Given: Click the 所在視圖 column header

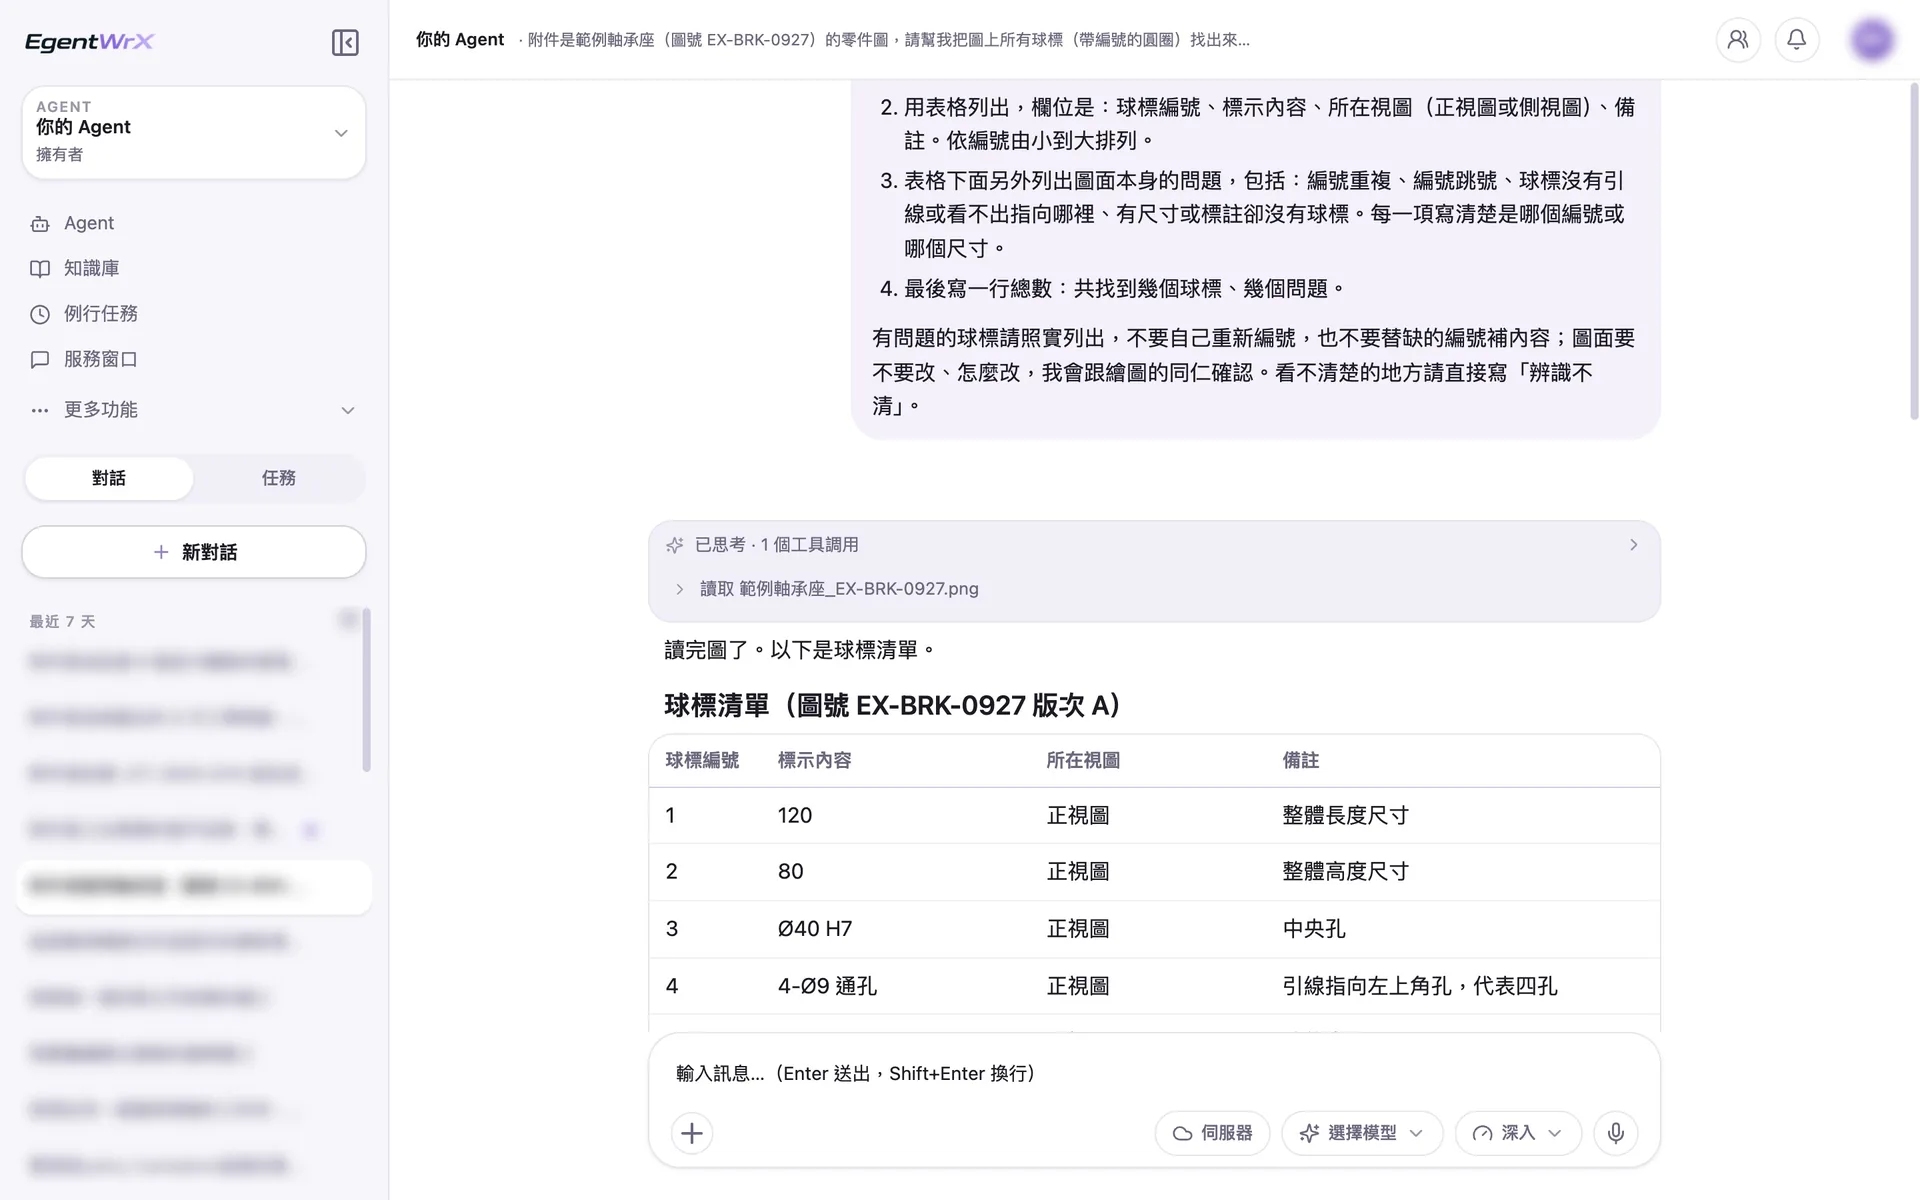Looking at the screenshot, I should (1083, 761).
